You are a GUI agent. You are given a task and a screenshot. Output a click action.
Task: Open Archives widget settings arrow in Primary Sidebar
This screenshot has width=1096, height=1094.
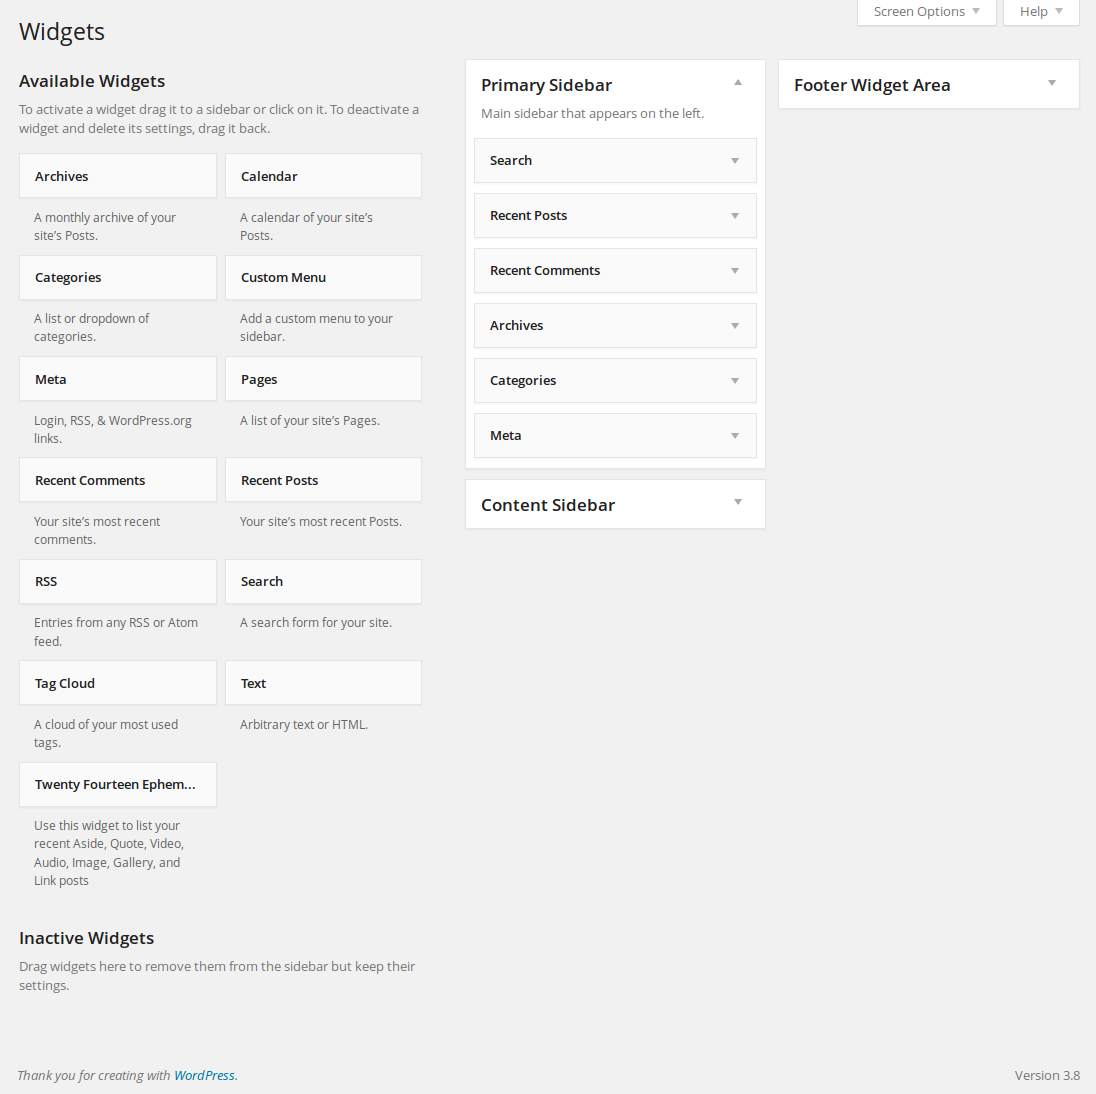click(735, 326)
